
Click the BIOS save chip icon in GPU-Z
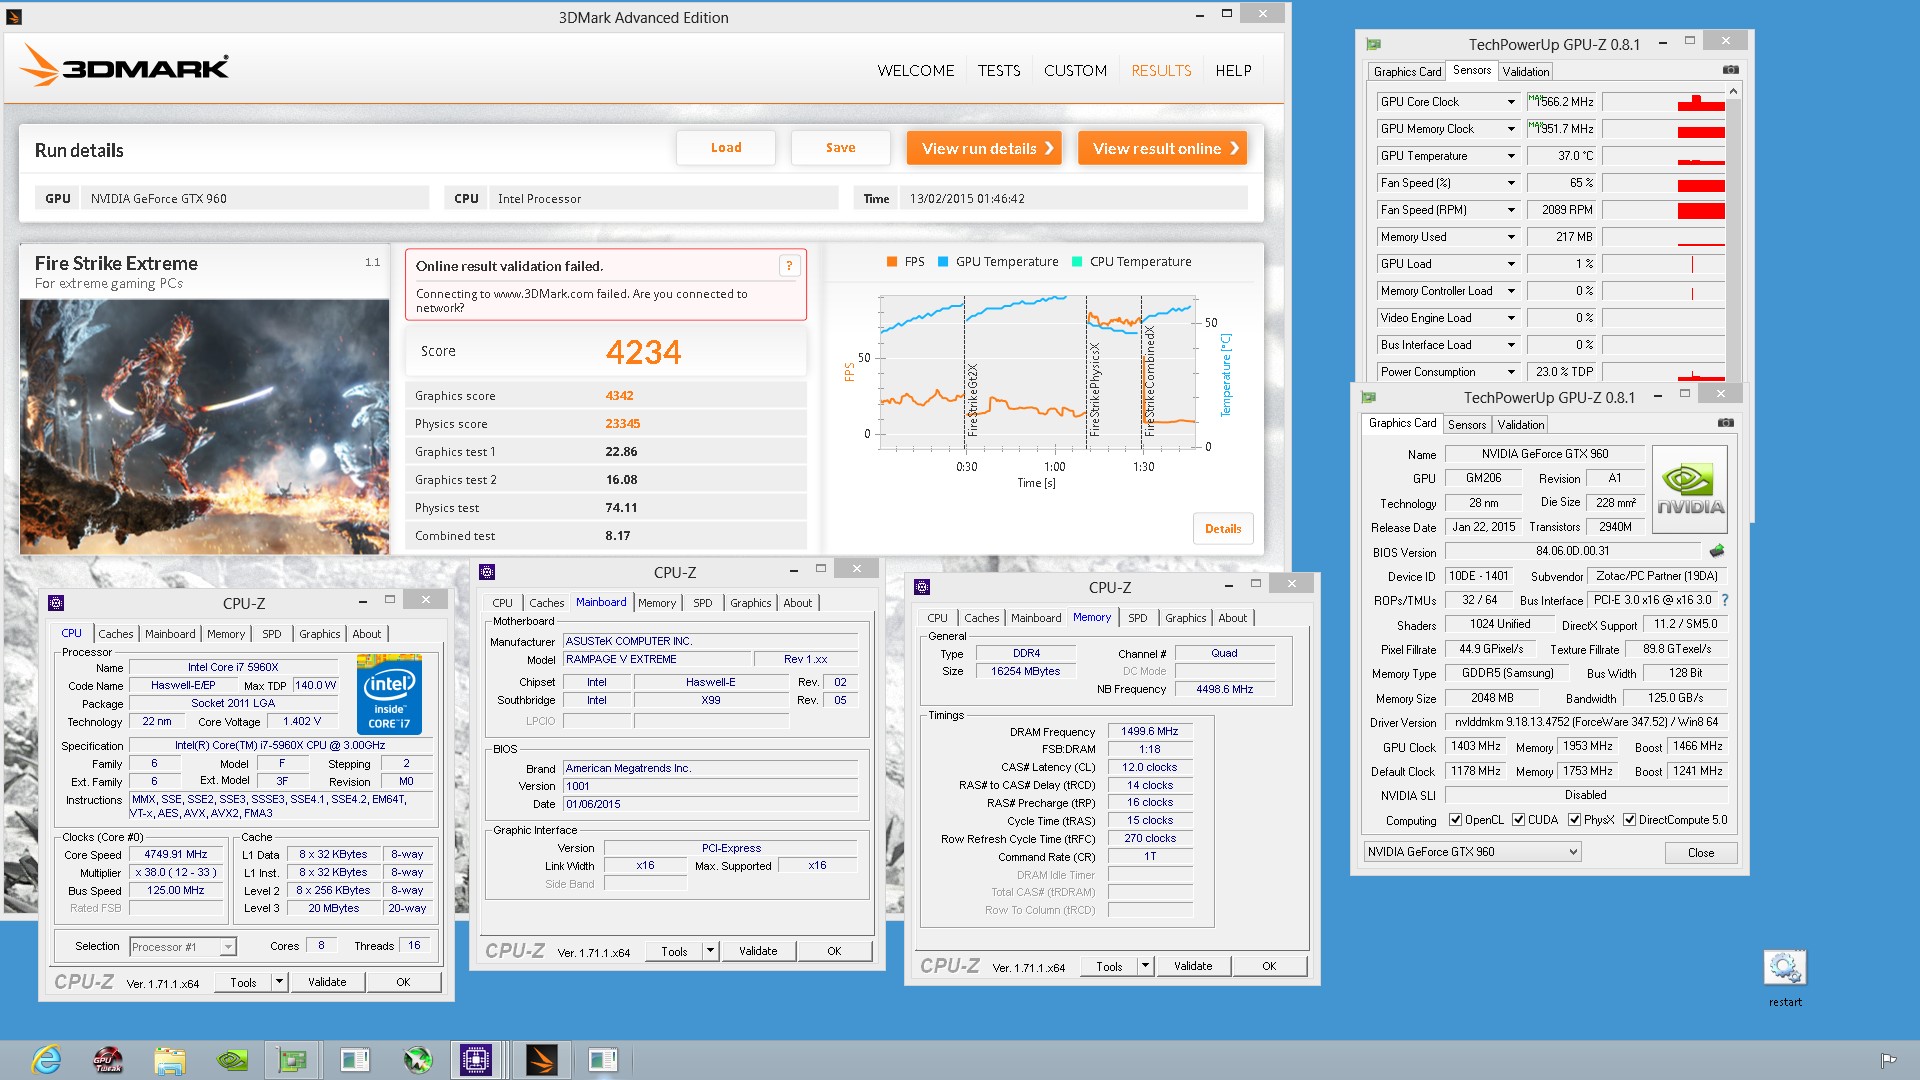1717,551
